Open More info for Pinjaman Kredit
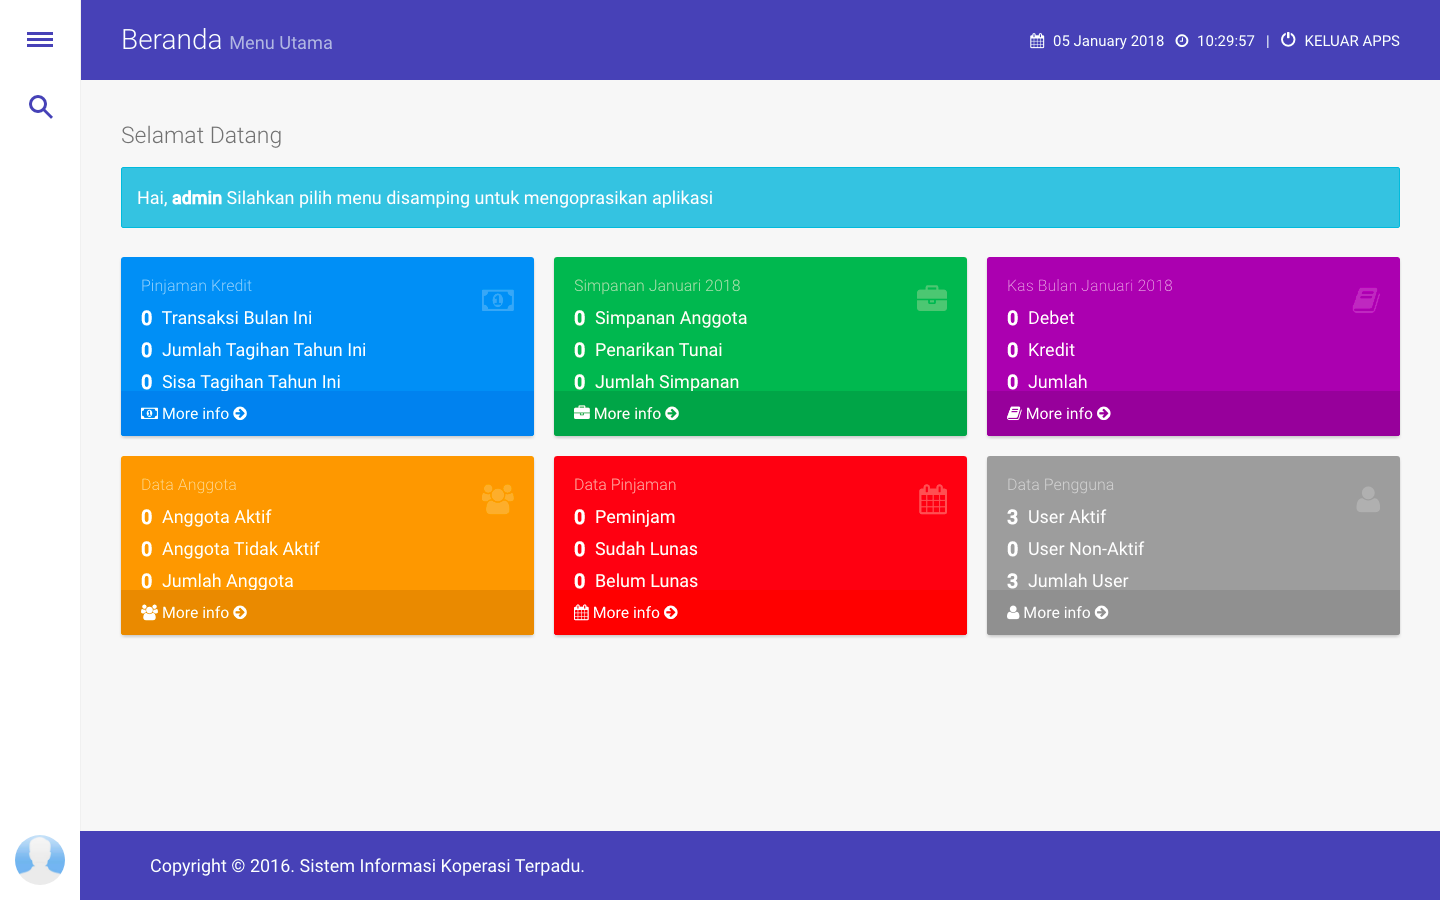 coord(194,413)
